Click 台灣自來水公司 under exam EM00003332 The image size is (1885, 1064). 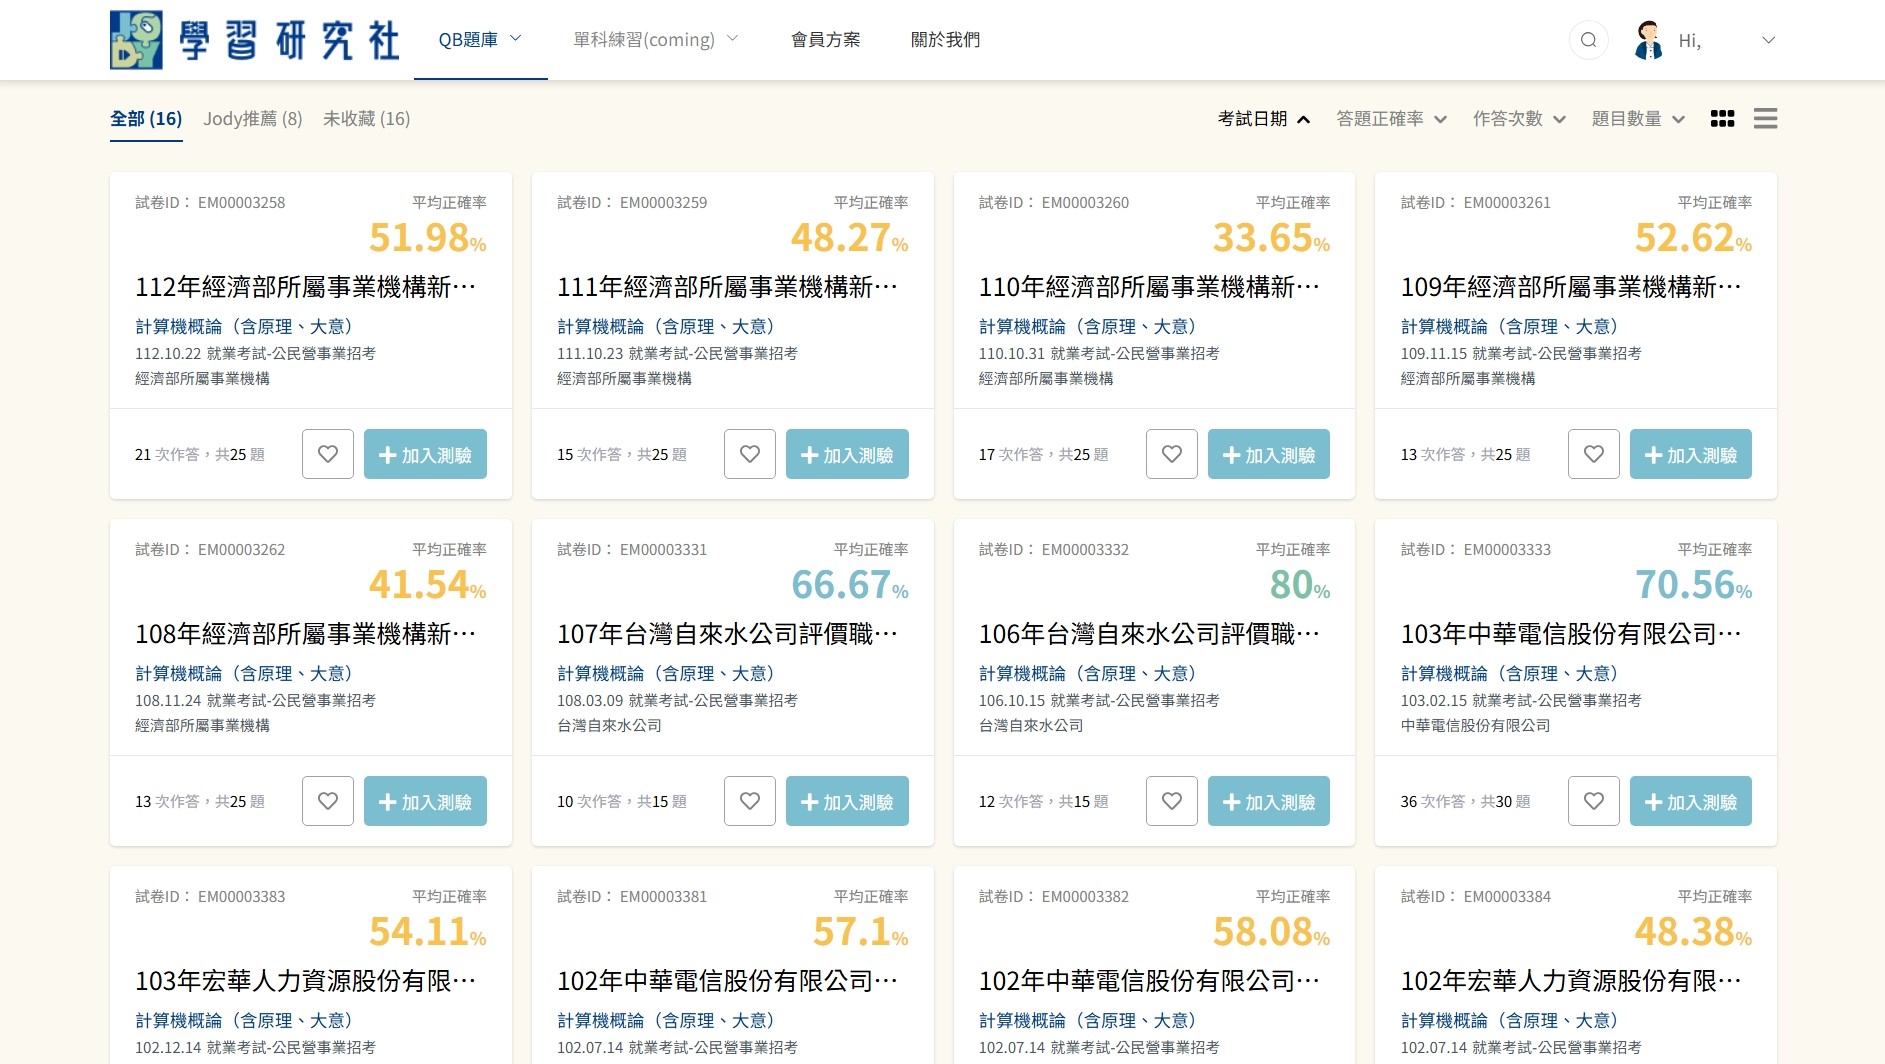coord(1031,726)
